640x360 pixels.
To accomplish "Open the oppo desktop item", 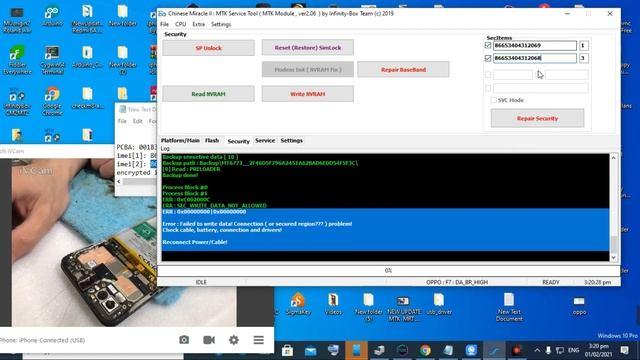I will (x=579, y=306).
